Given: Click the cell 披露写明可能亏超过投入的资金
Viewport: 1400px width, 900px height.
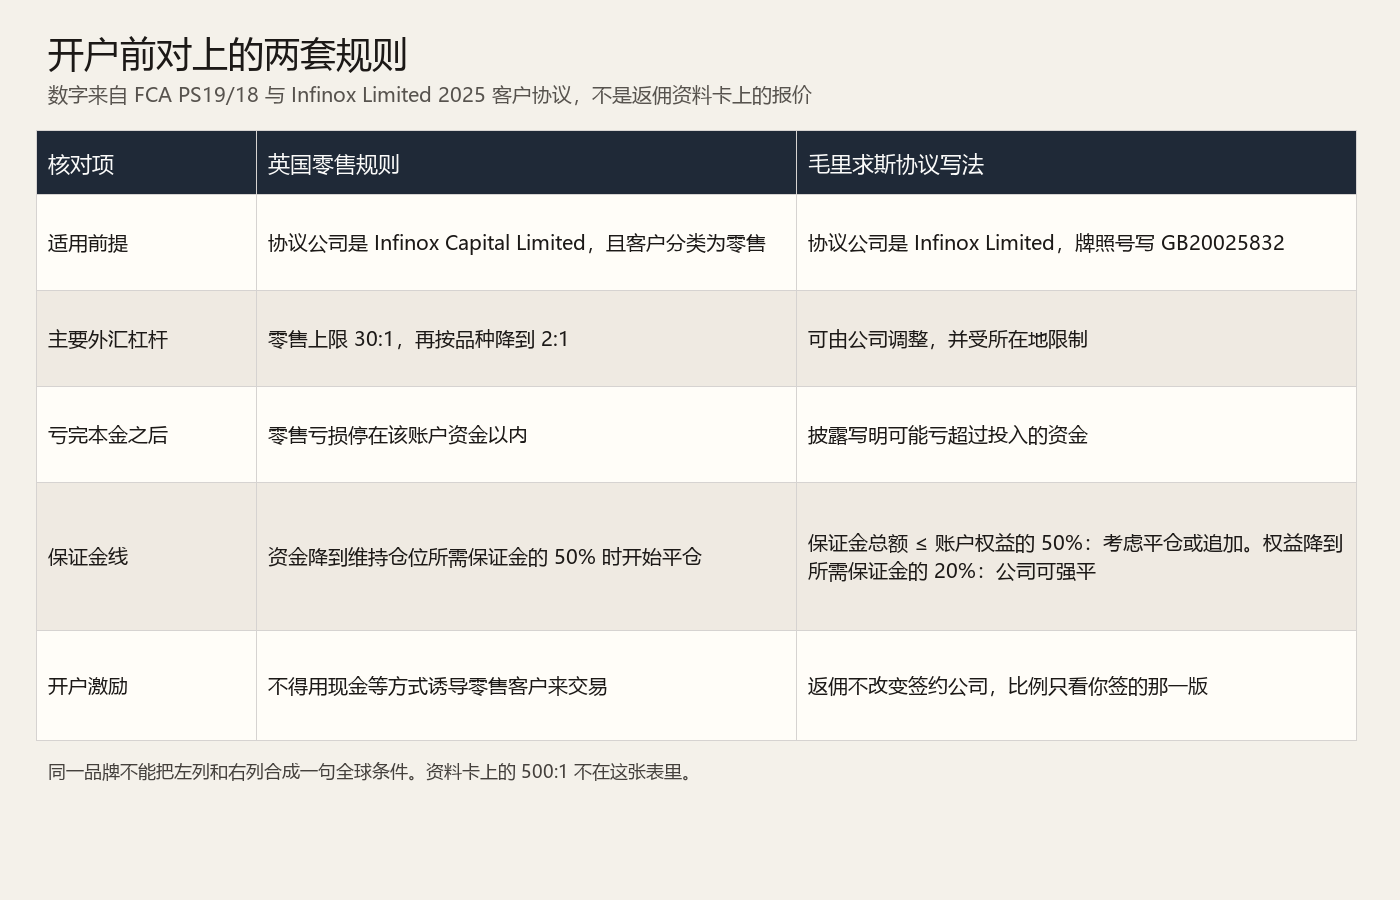Looking at the screenshot, I should (1076, 435).
